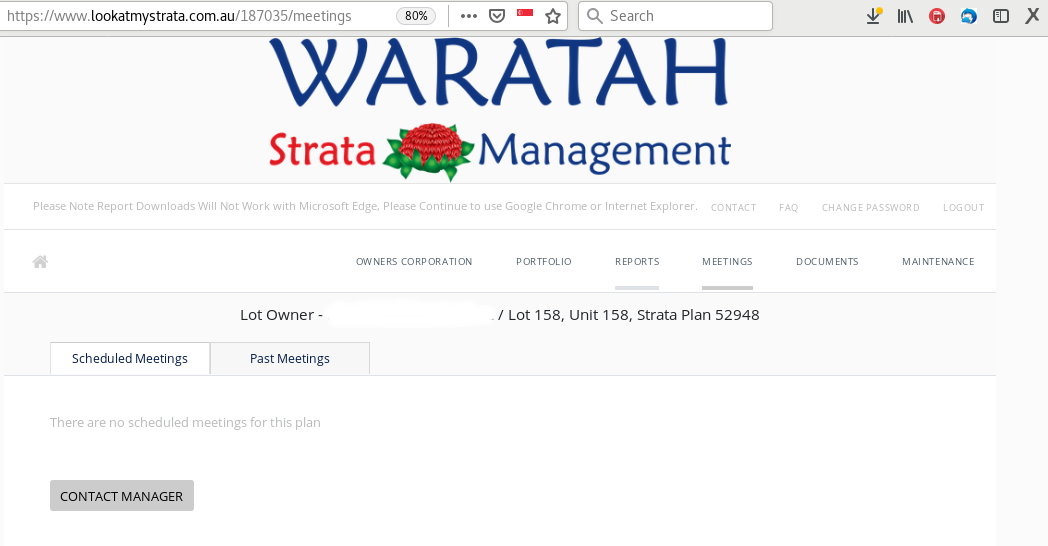Image resolution: width=1048 pixels, height=546 pixels.
Task: Bookmark this page with the star icon
Action: 553,16
